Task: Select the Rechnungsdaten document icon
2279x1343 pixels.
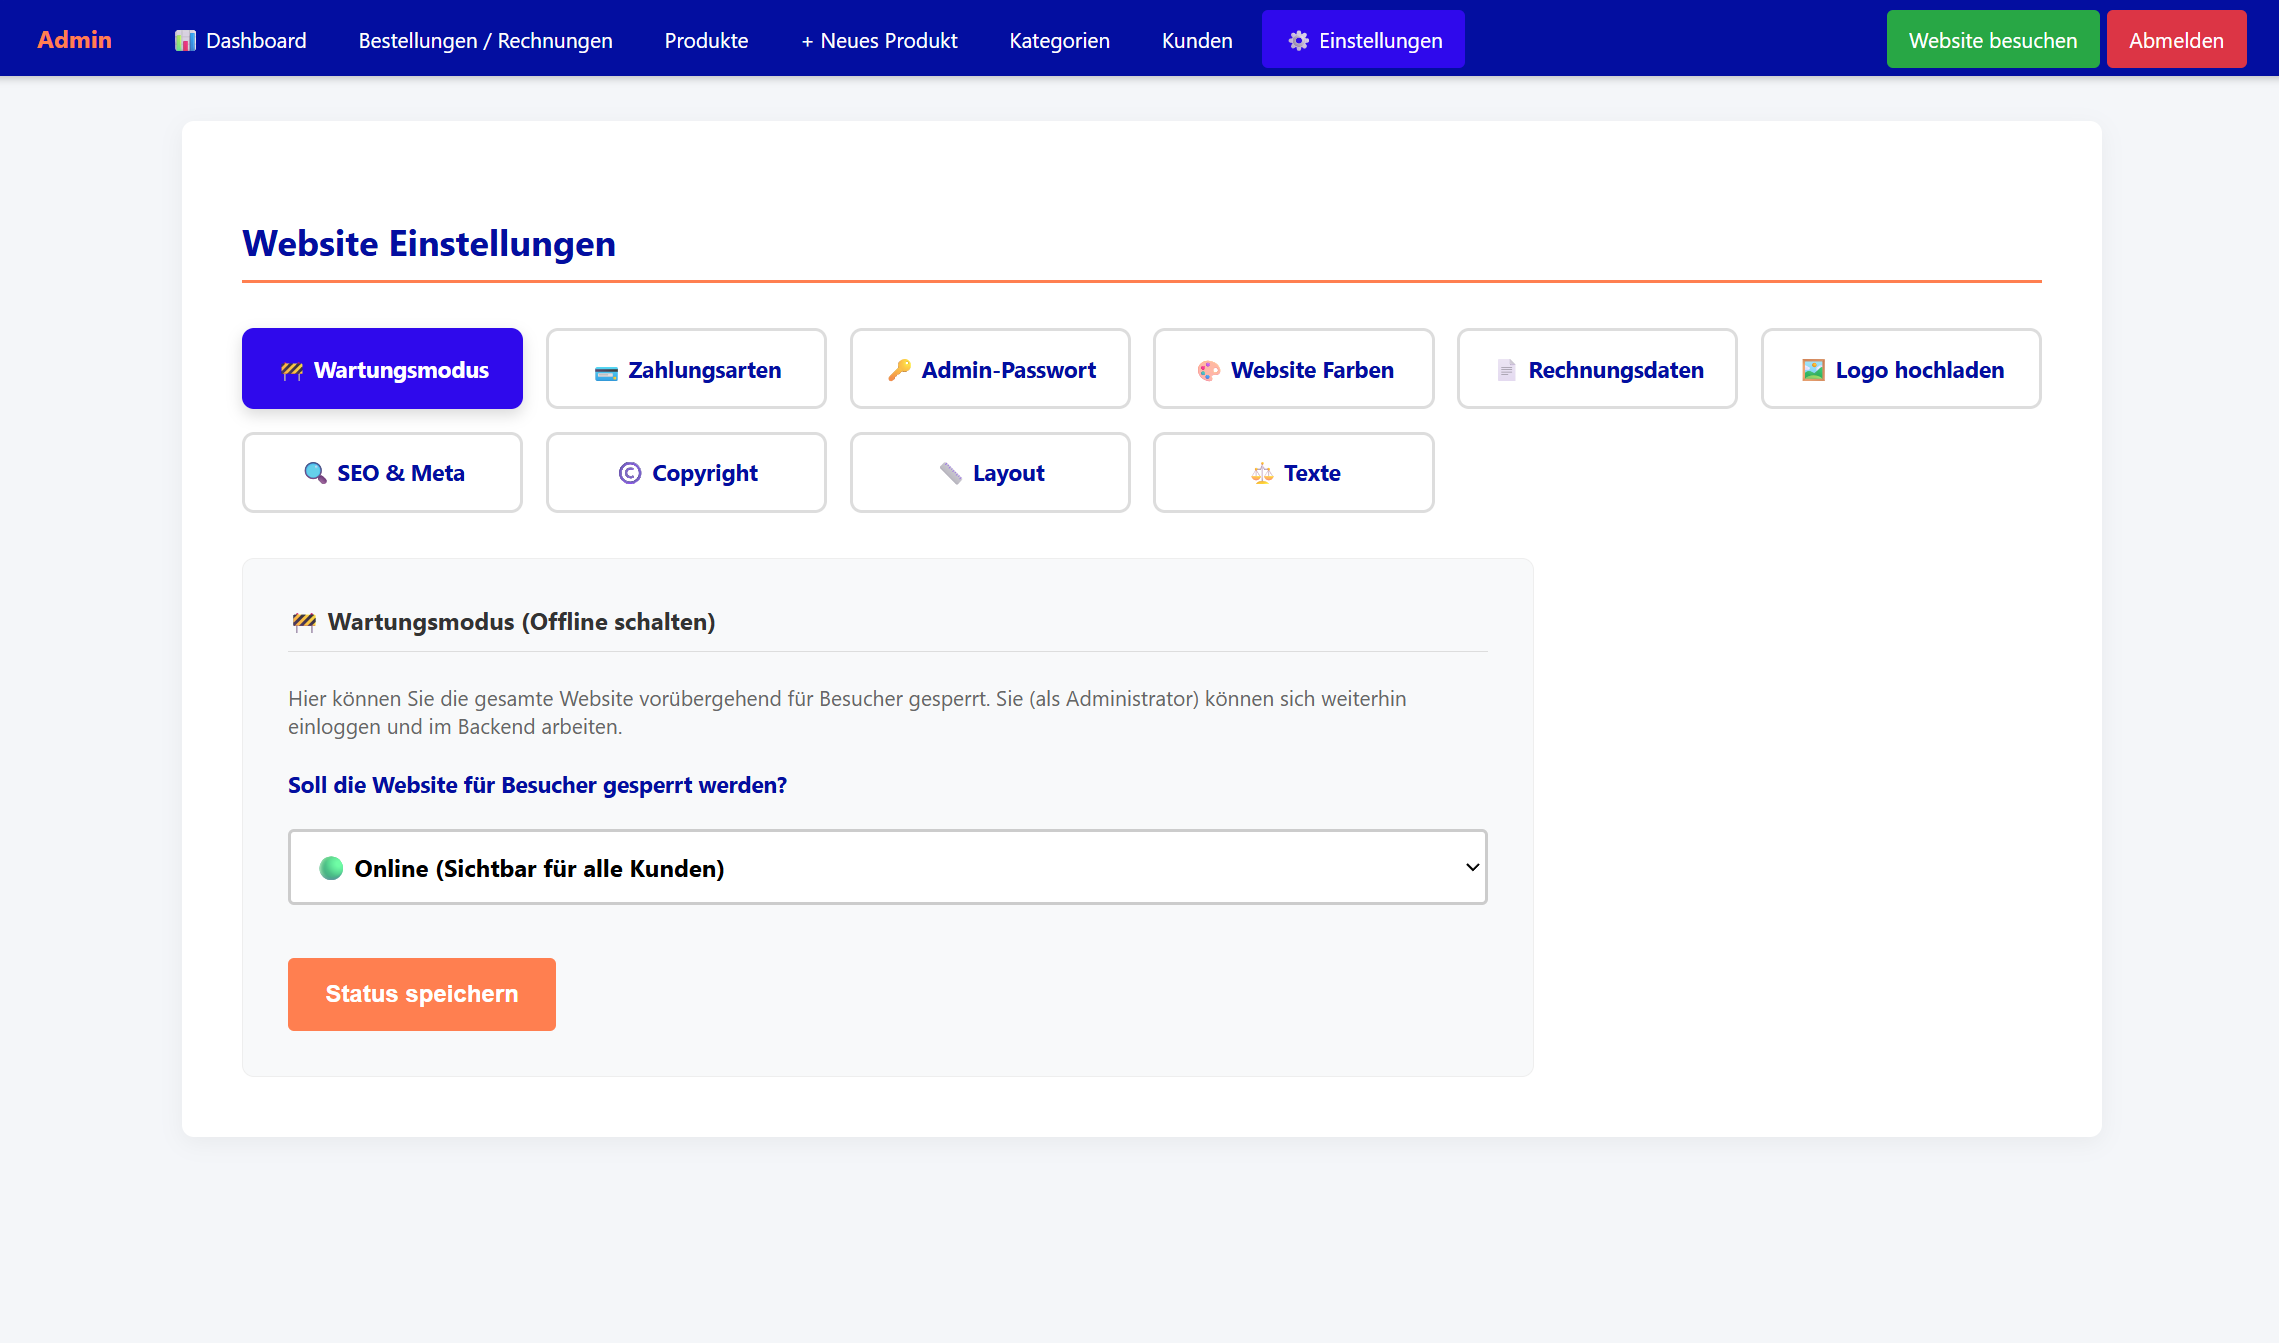Action: (1506, 369)
